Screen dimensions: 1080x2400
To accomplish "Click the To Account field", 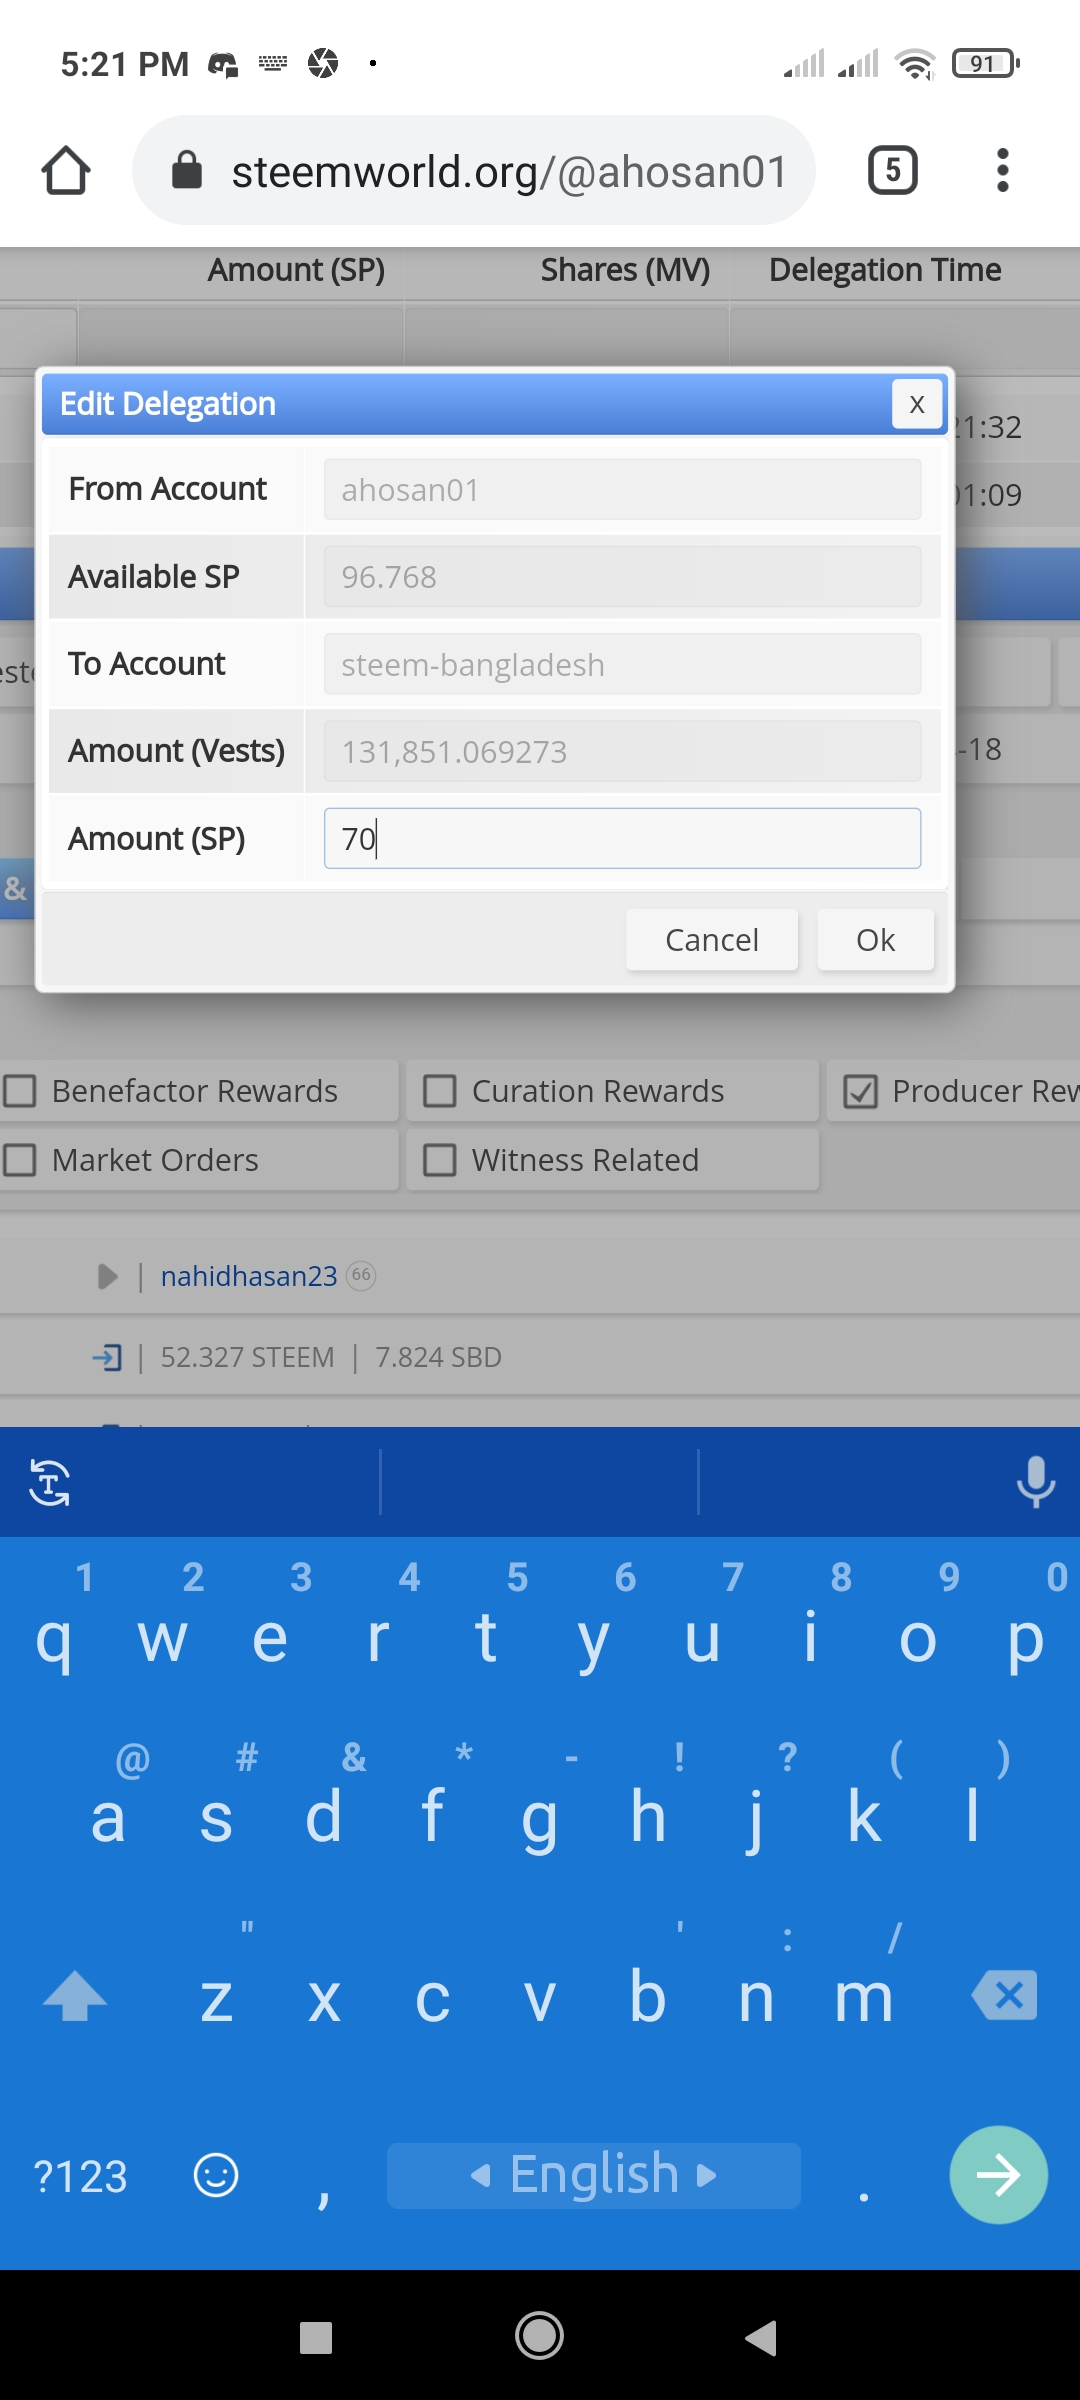I will click(x=622, y=664).
